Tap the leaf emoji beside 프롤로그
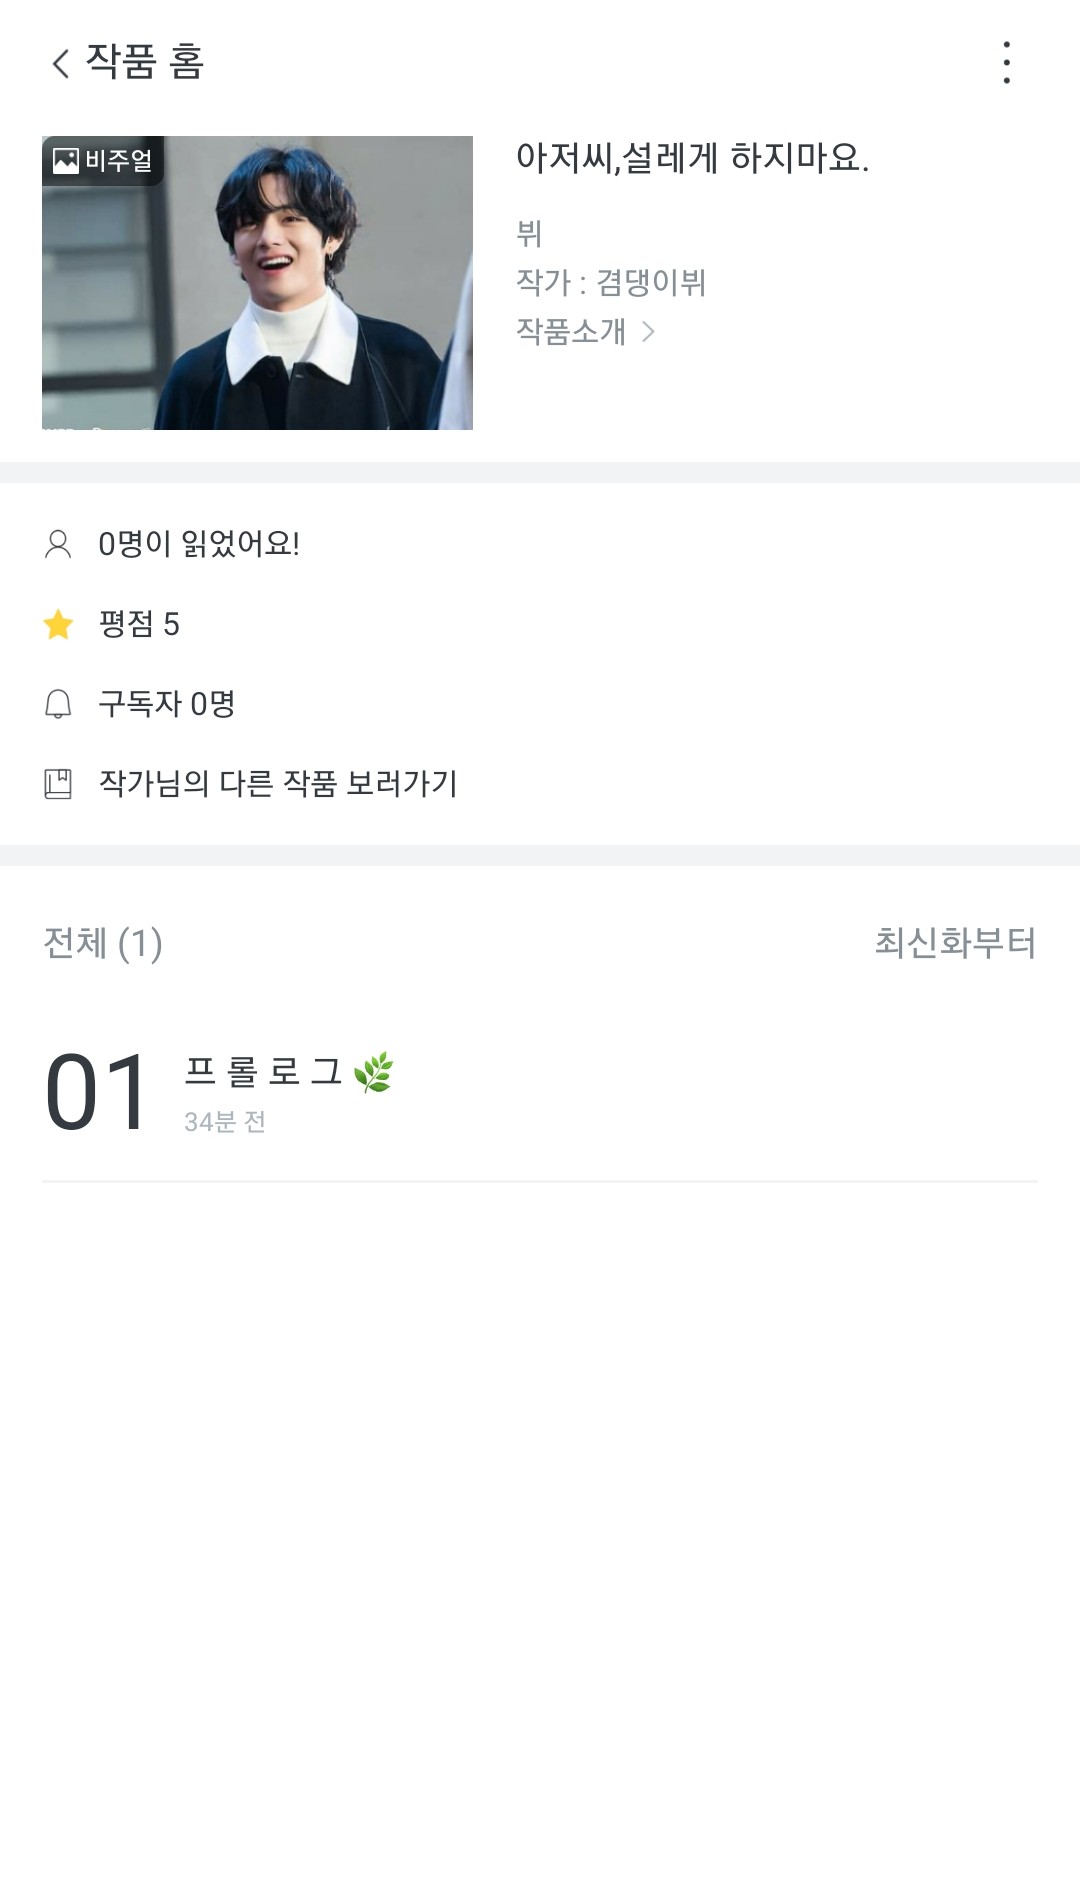Screen dimensions: 1080x1895 coord(374,1072)
